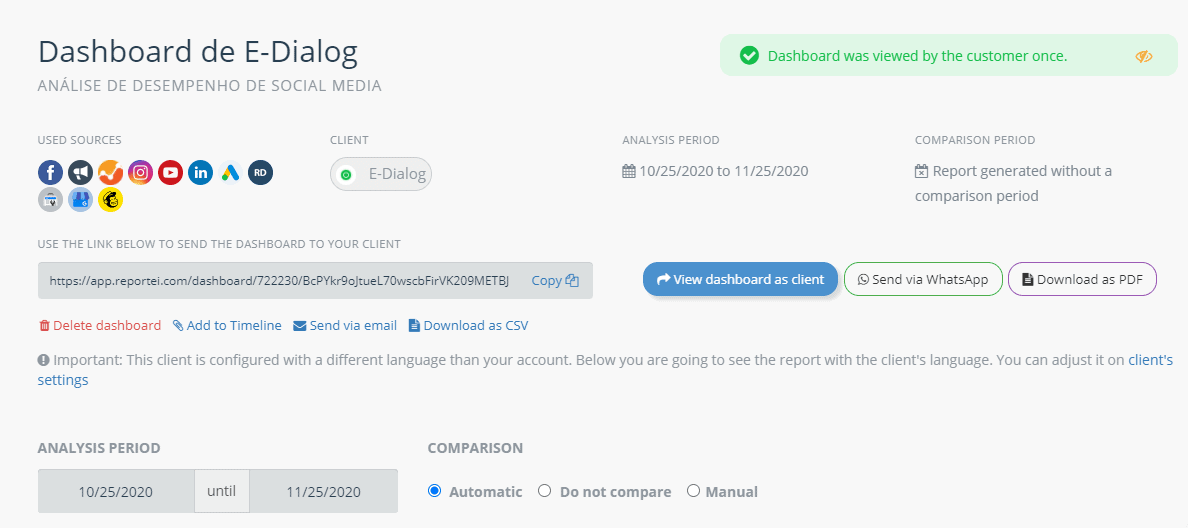Select the Manual comparison option

click(x=693, y=491)
